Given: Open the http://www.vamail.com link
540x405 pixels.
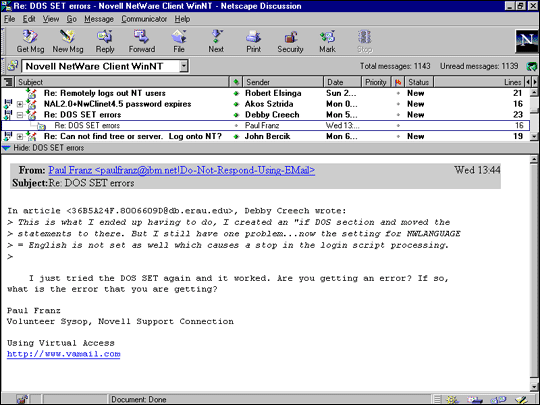Looking at the screenshot, I should (64, 354).
